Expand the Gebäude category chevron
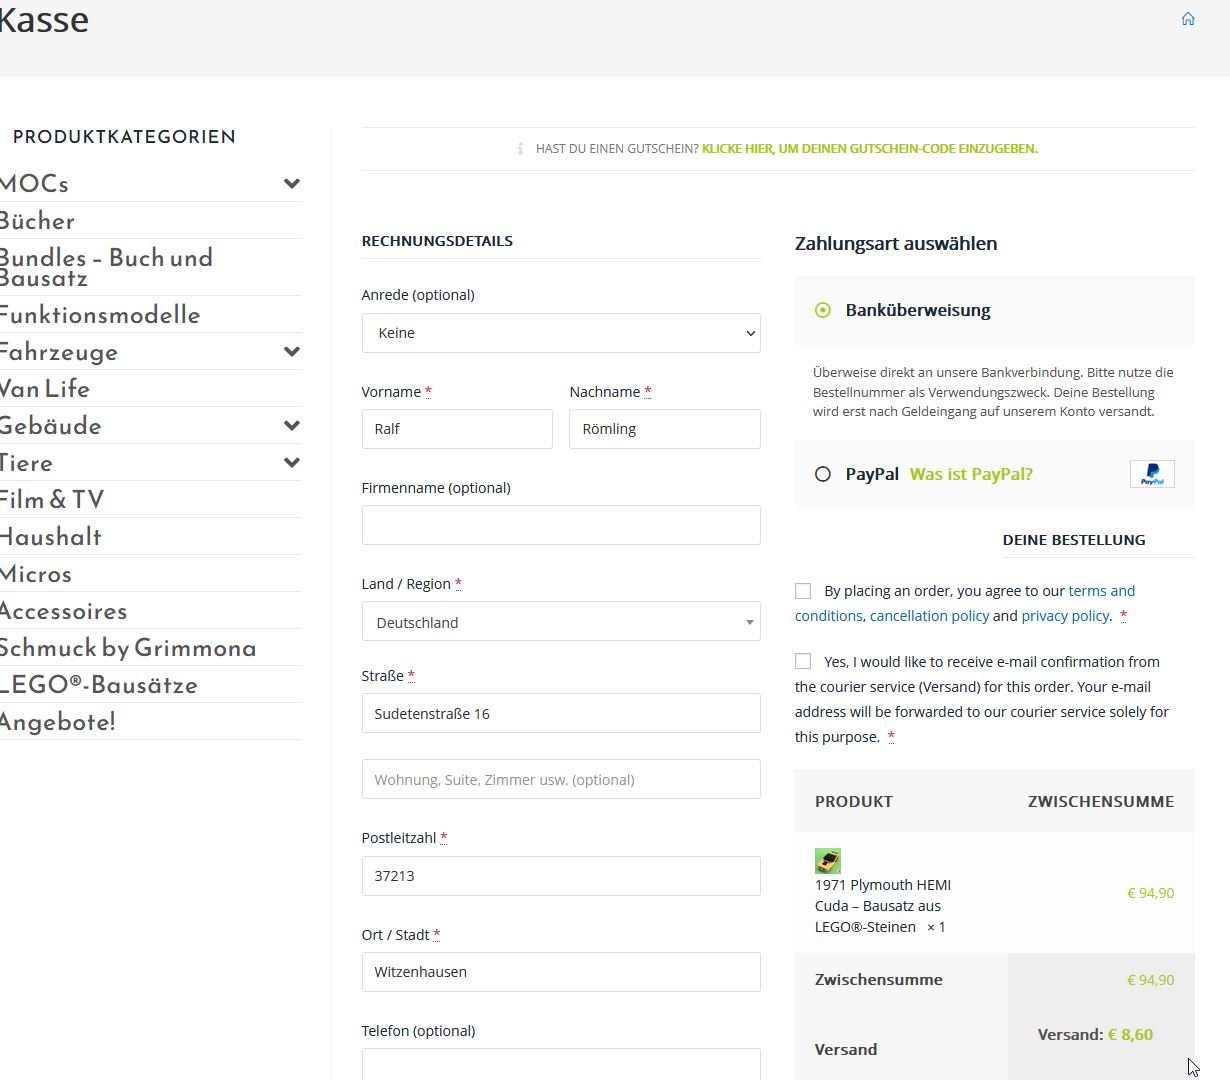This screenshot has height=1080, width=1230. (292, 426)
